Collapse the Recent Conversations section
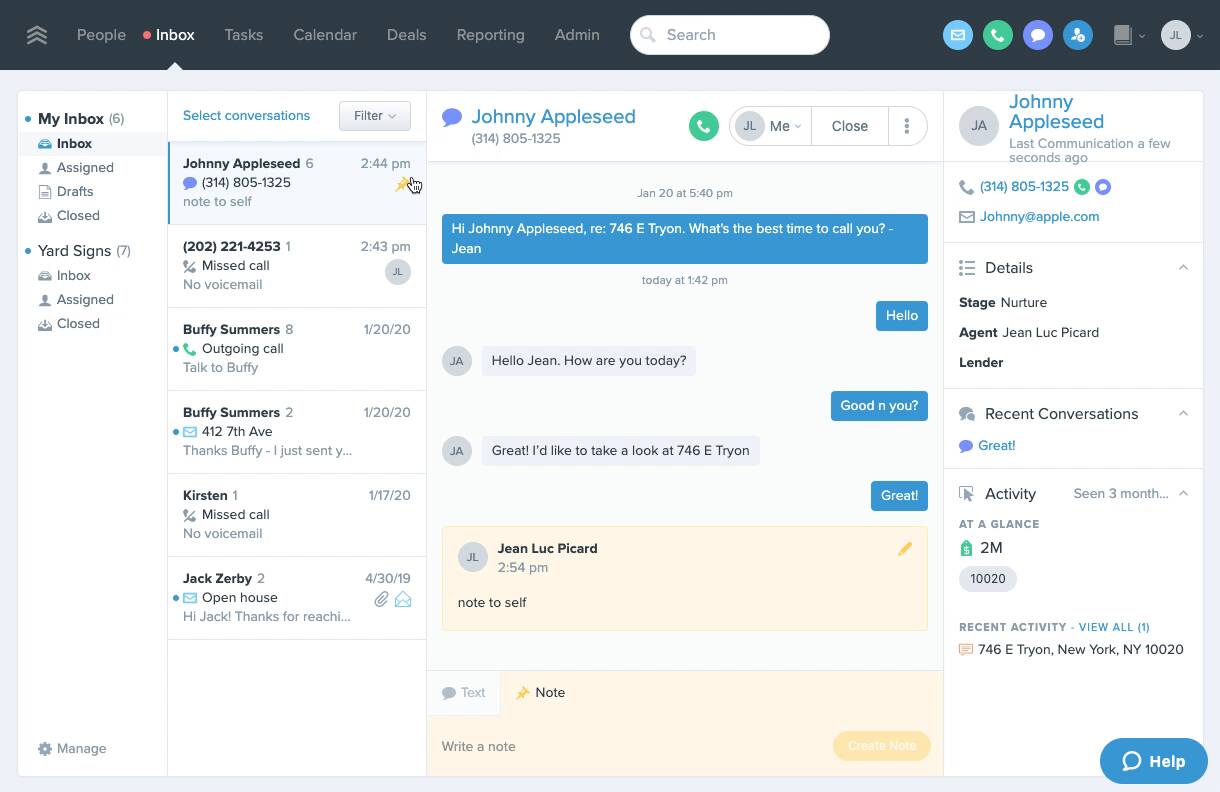This screenshot has height=792, width=1220. coord(1183,414)
